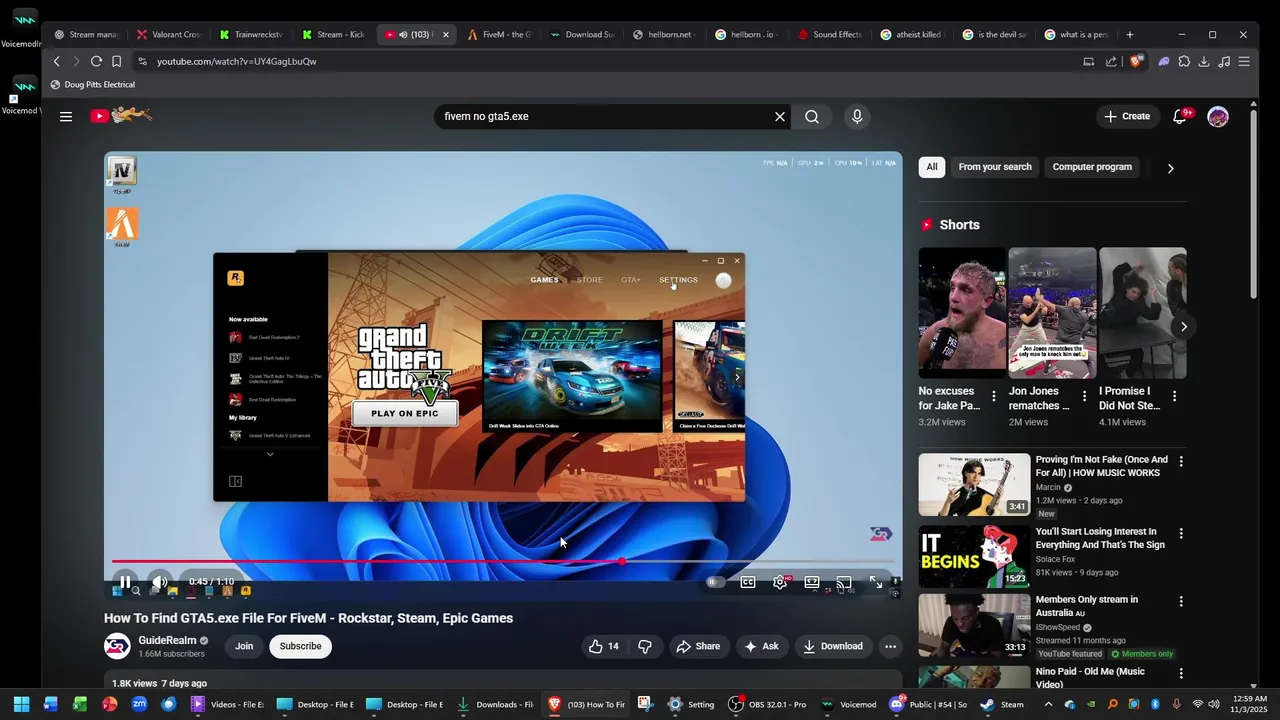
Task: Open OBS 32.0.1 from taskbar
Action: [768, 704]
